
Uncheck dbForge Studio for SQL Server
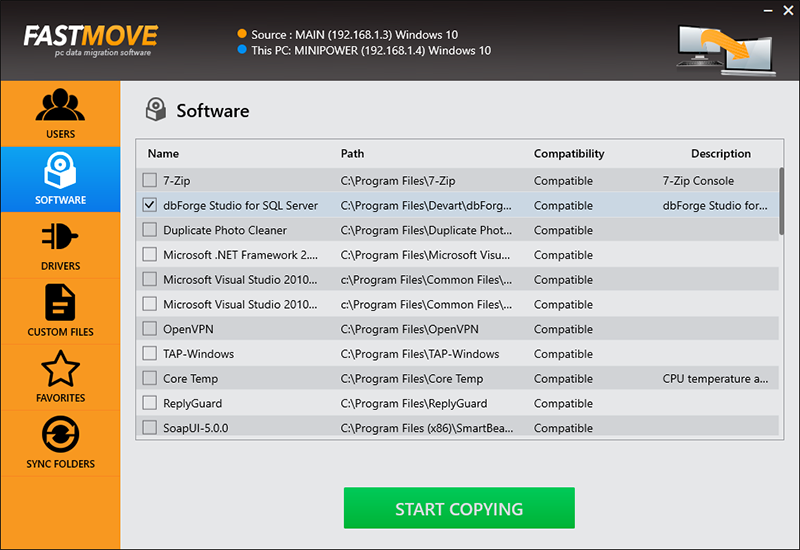150,206
